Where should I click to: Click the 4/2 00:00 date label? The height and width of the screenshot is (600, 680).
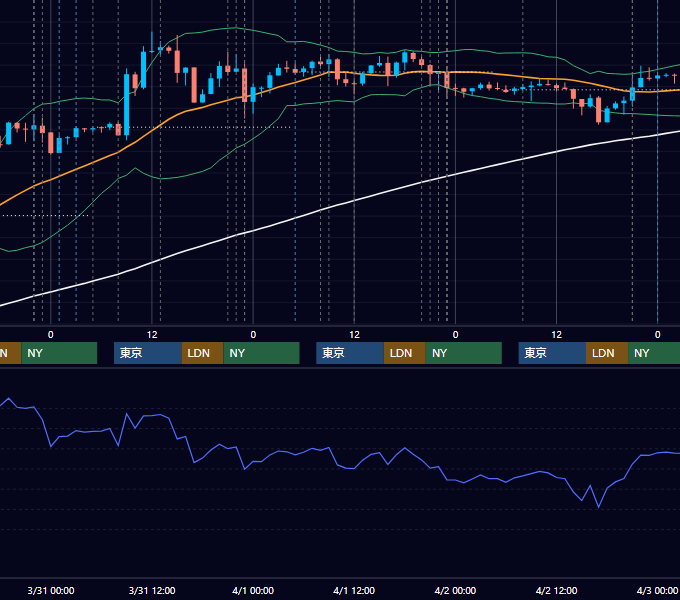455,590
